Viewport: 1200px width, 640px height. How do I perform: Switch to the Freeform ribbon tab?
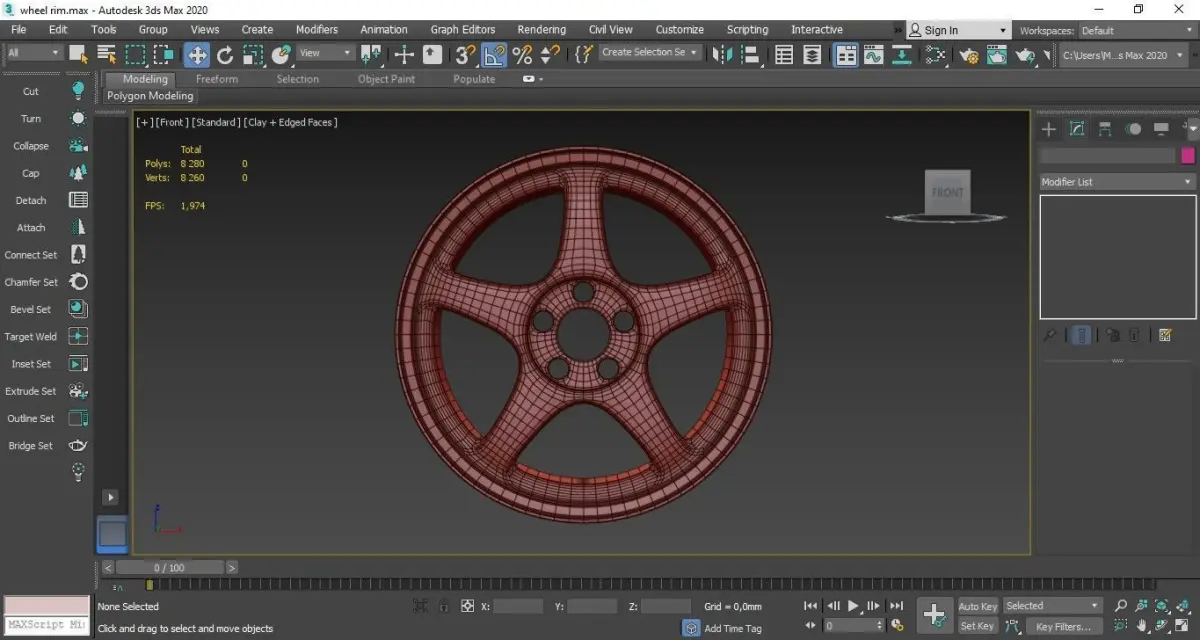[x=217, y=79]
